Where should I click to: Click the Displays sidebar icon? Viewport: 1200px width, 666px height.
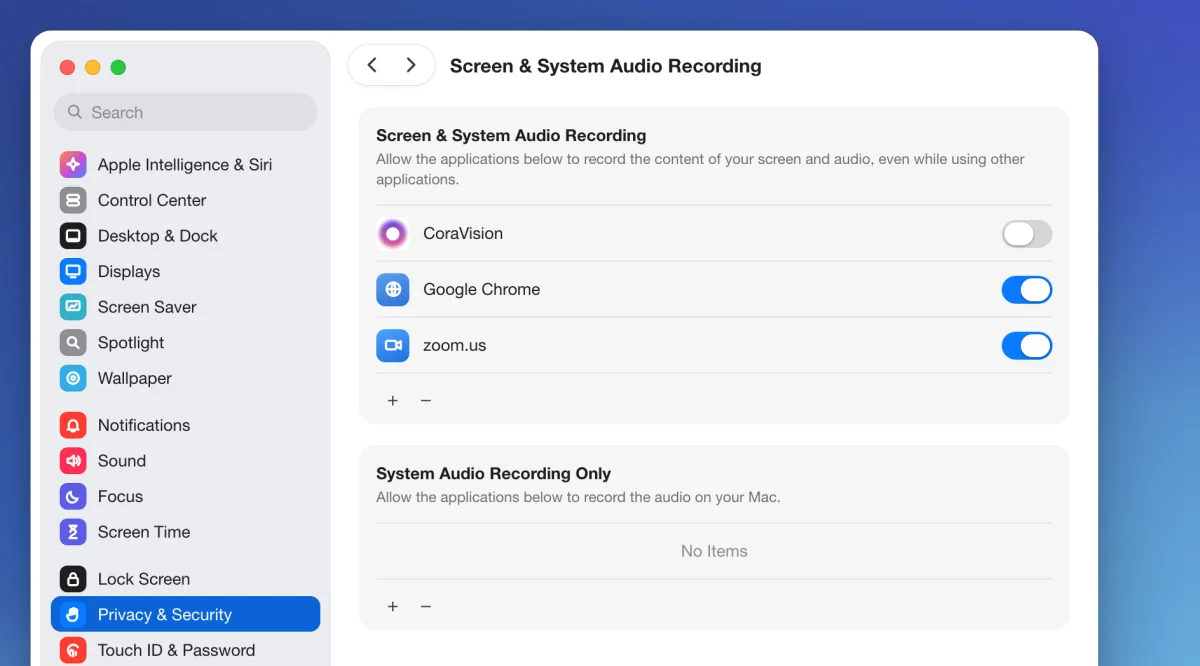click(x=73, y=271)
